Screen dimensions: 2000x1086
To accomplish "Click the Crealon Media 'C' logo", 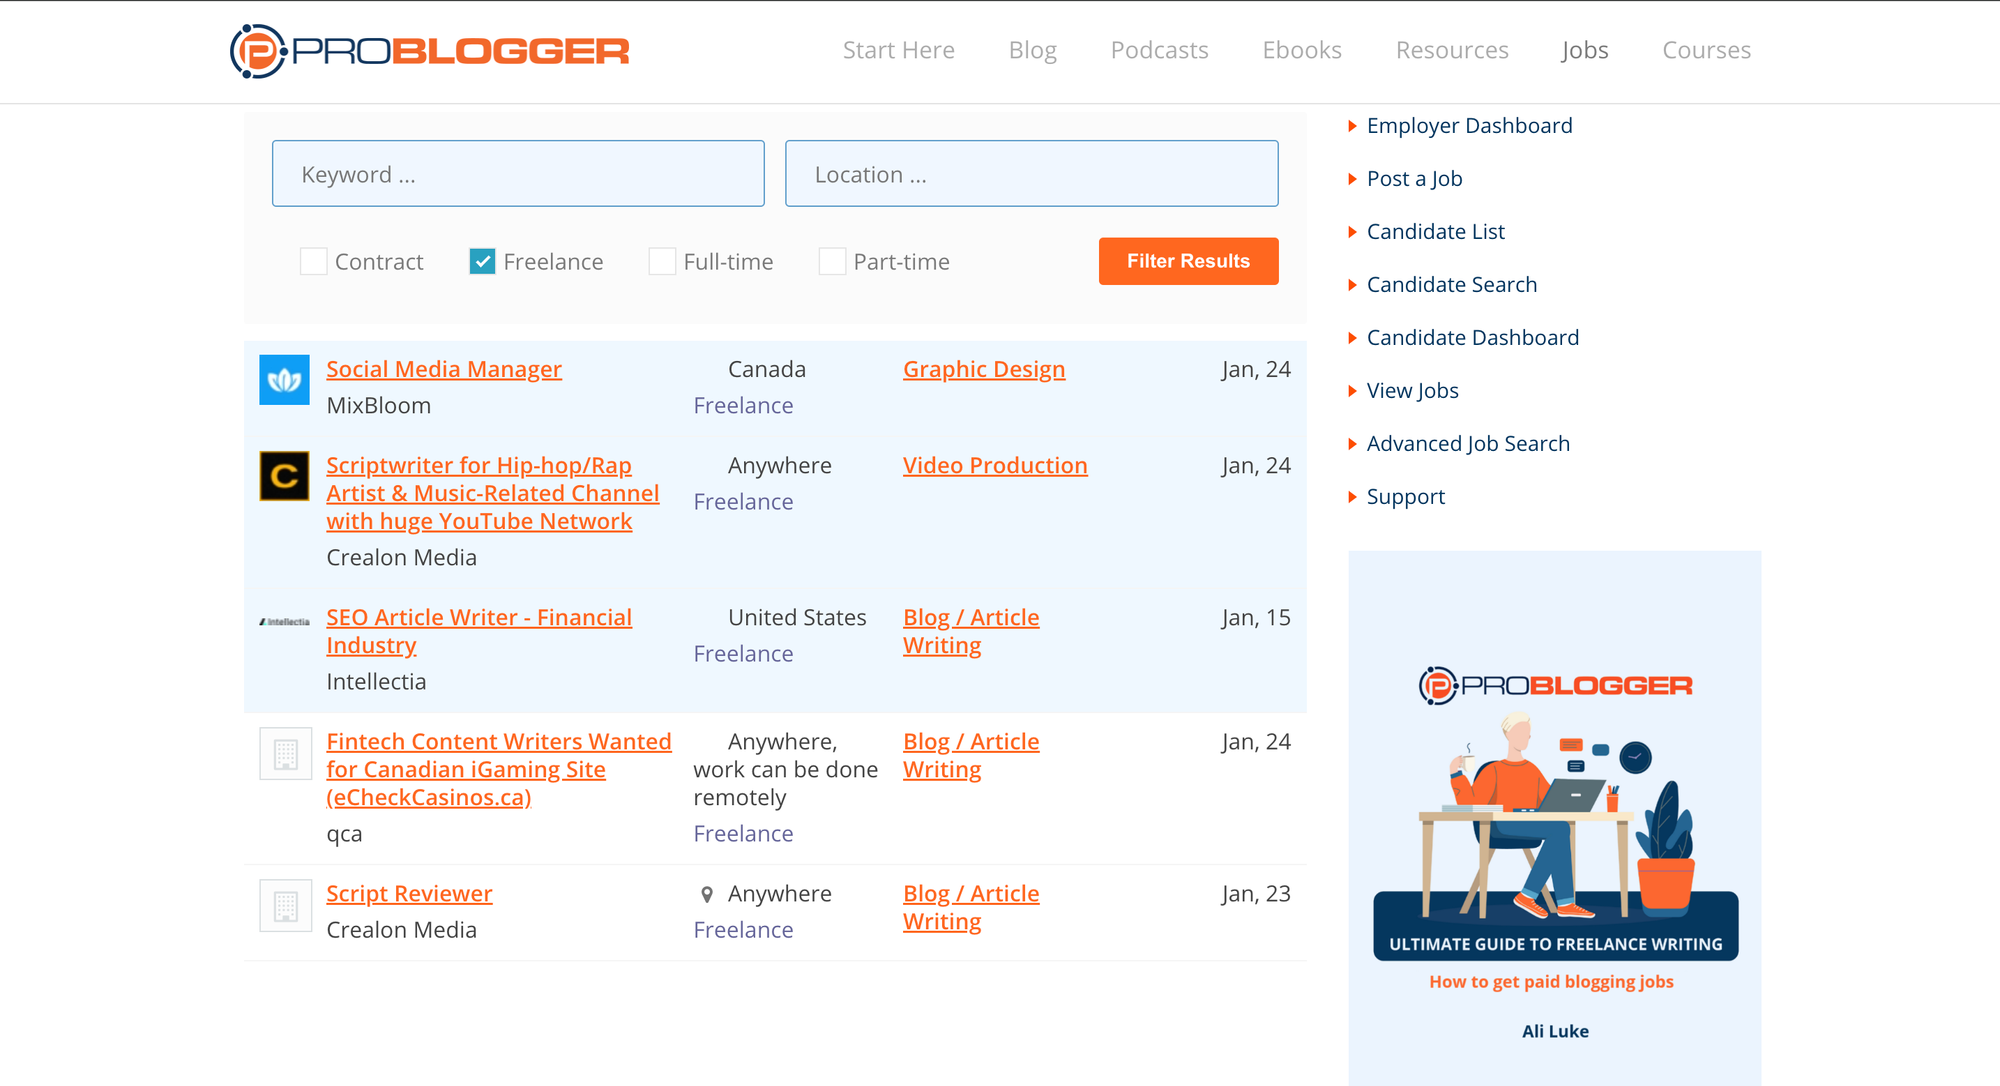I will (285, 476).
